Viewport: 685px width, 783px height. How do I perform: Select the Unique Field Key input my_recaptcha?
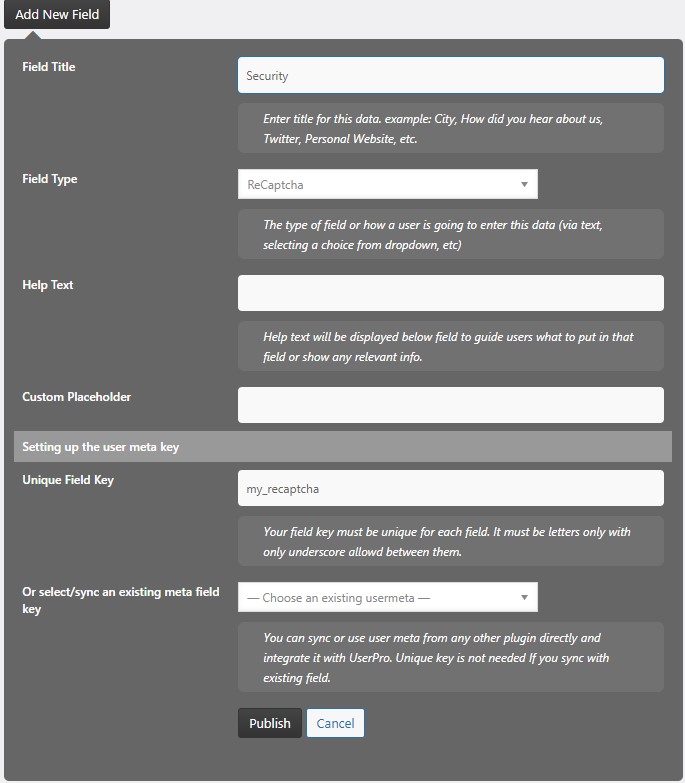(x=450, y=488)
